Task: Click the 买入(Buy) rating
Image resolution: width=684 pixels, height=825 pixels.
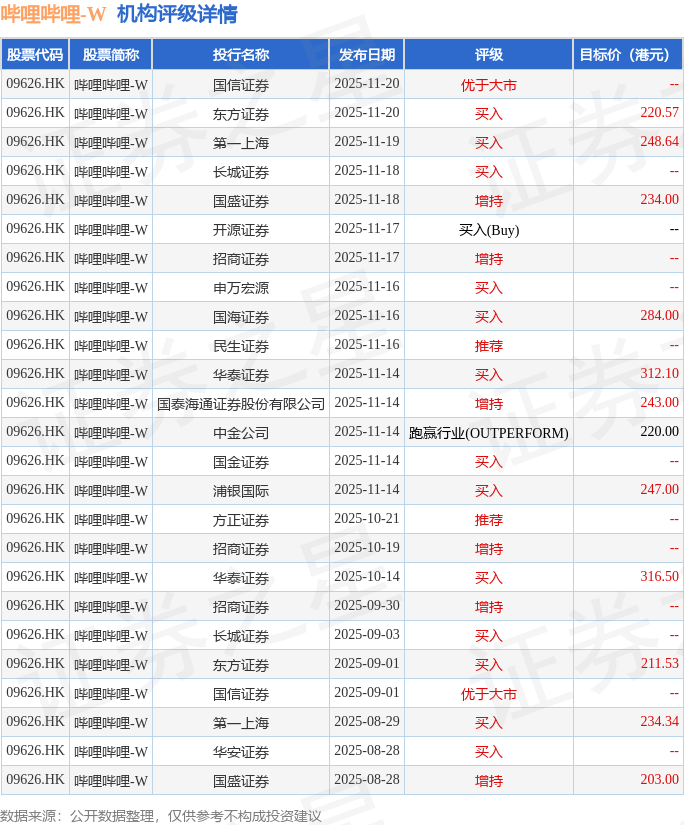Action: 489,229
